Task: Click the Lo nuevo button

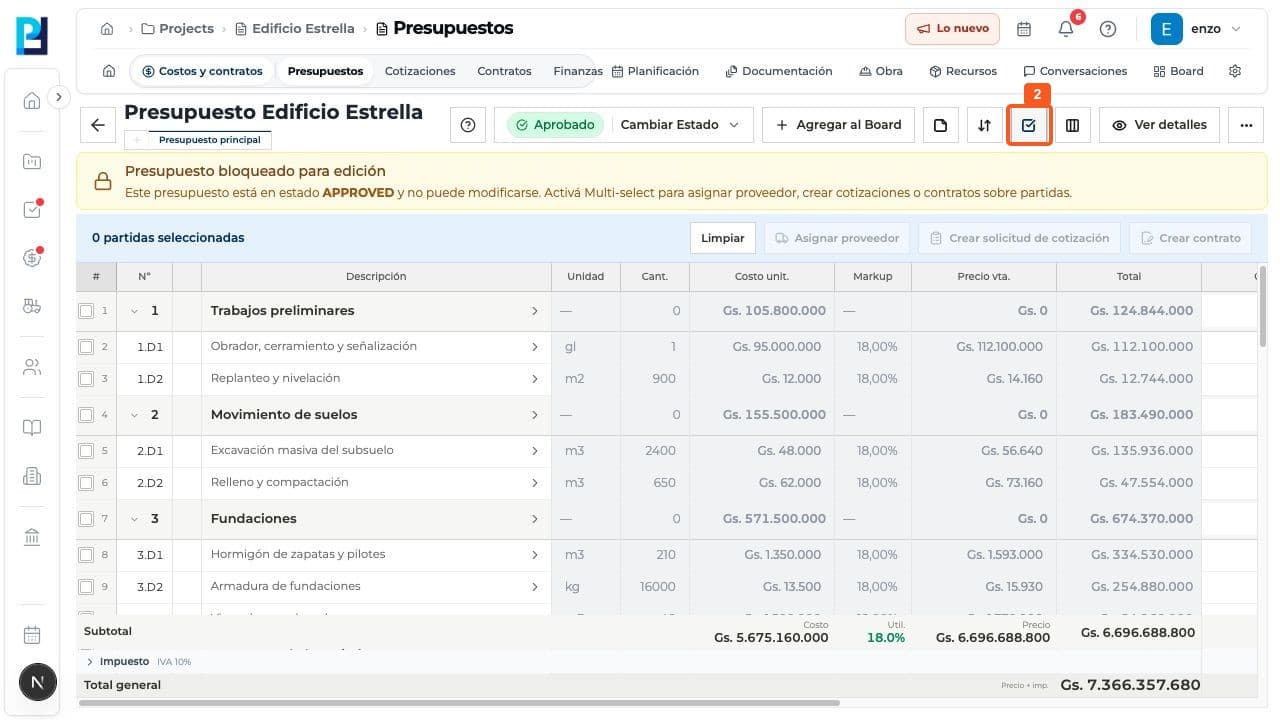Action: coord(953,29)
